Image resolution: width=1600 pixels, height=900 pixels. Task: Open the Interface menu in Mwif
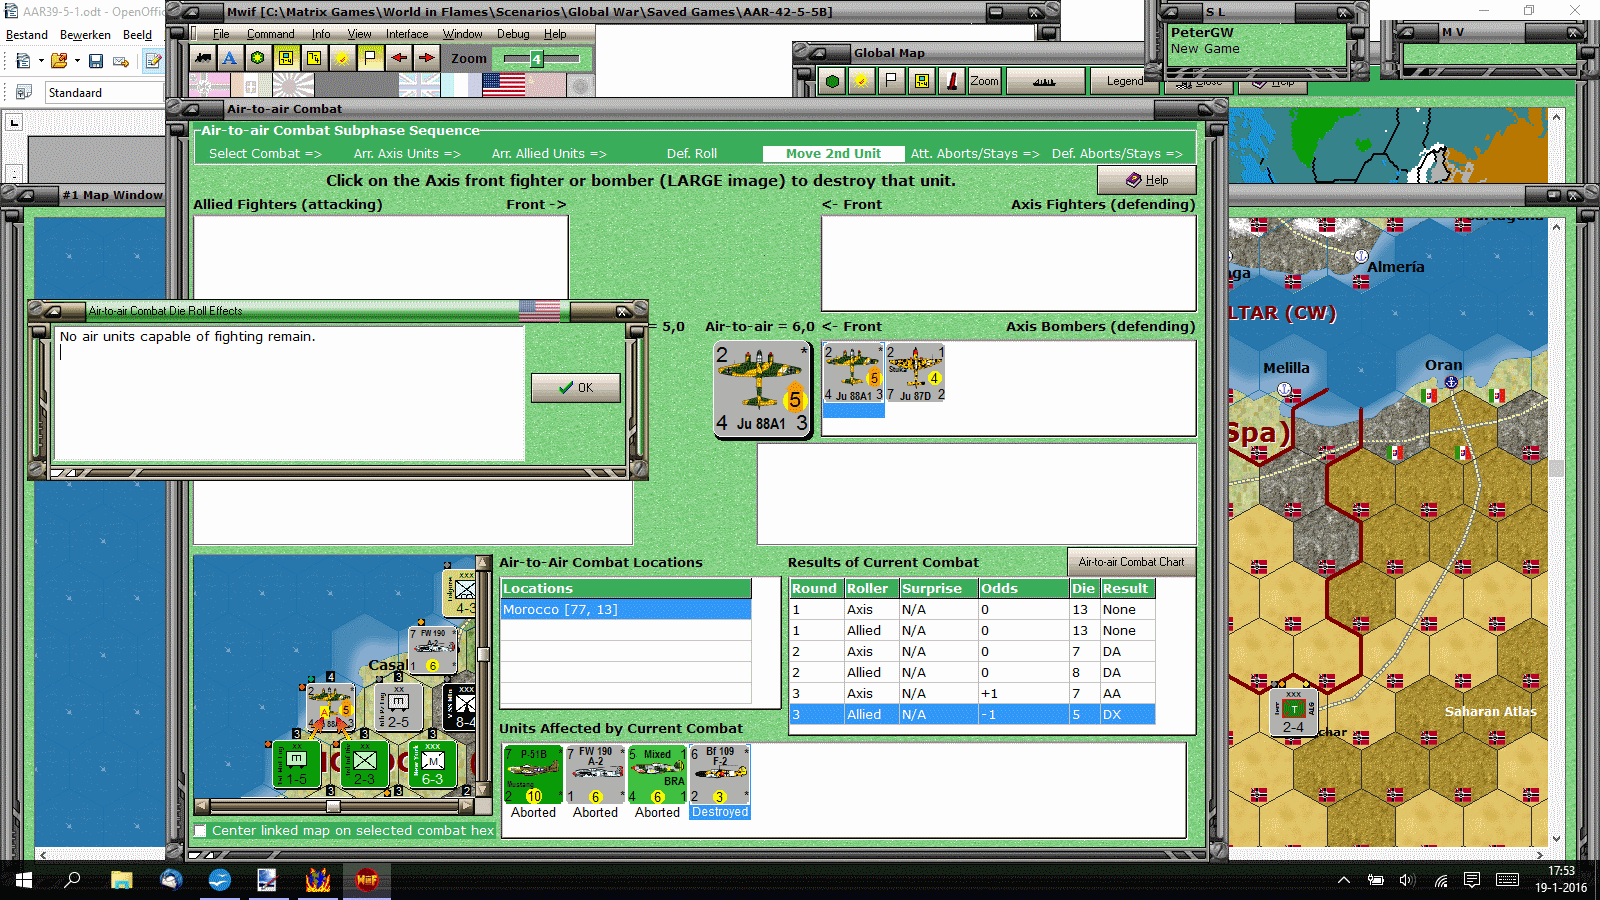coord(407,34)
